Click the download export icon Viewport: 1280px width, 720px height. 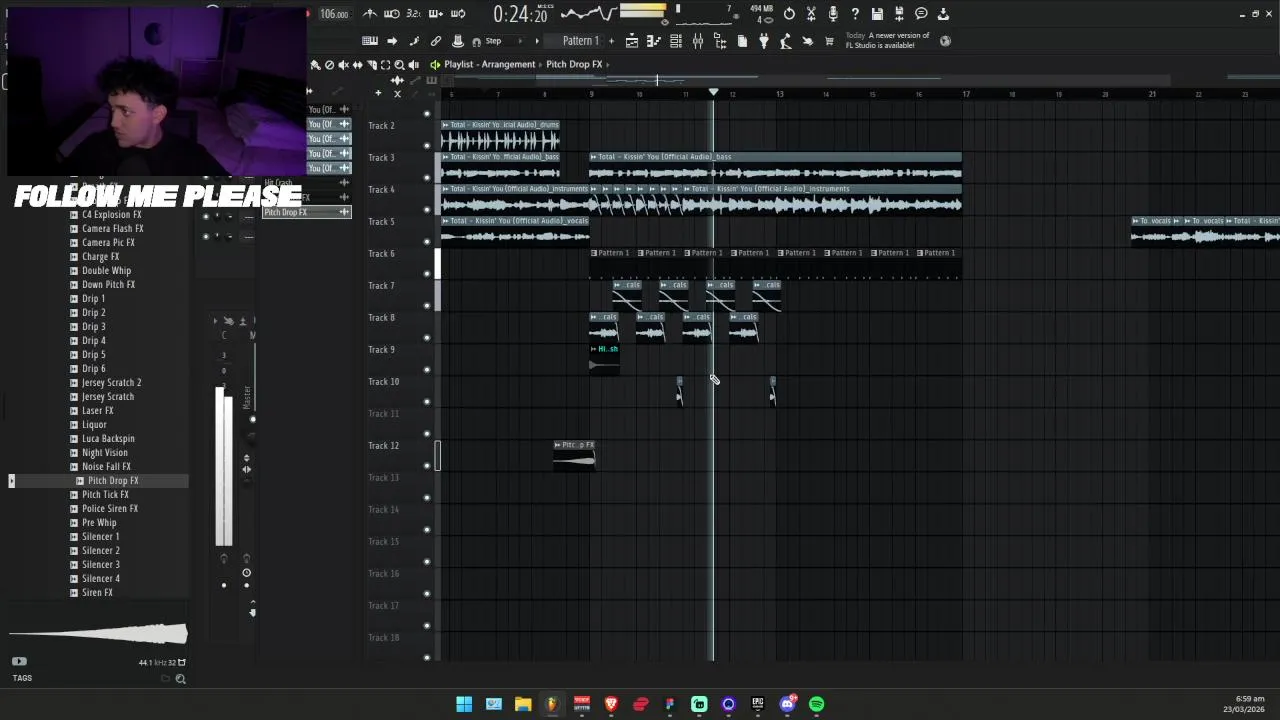[x=943, y=14]
